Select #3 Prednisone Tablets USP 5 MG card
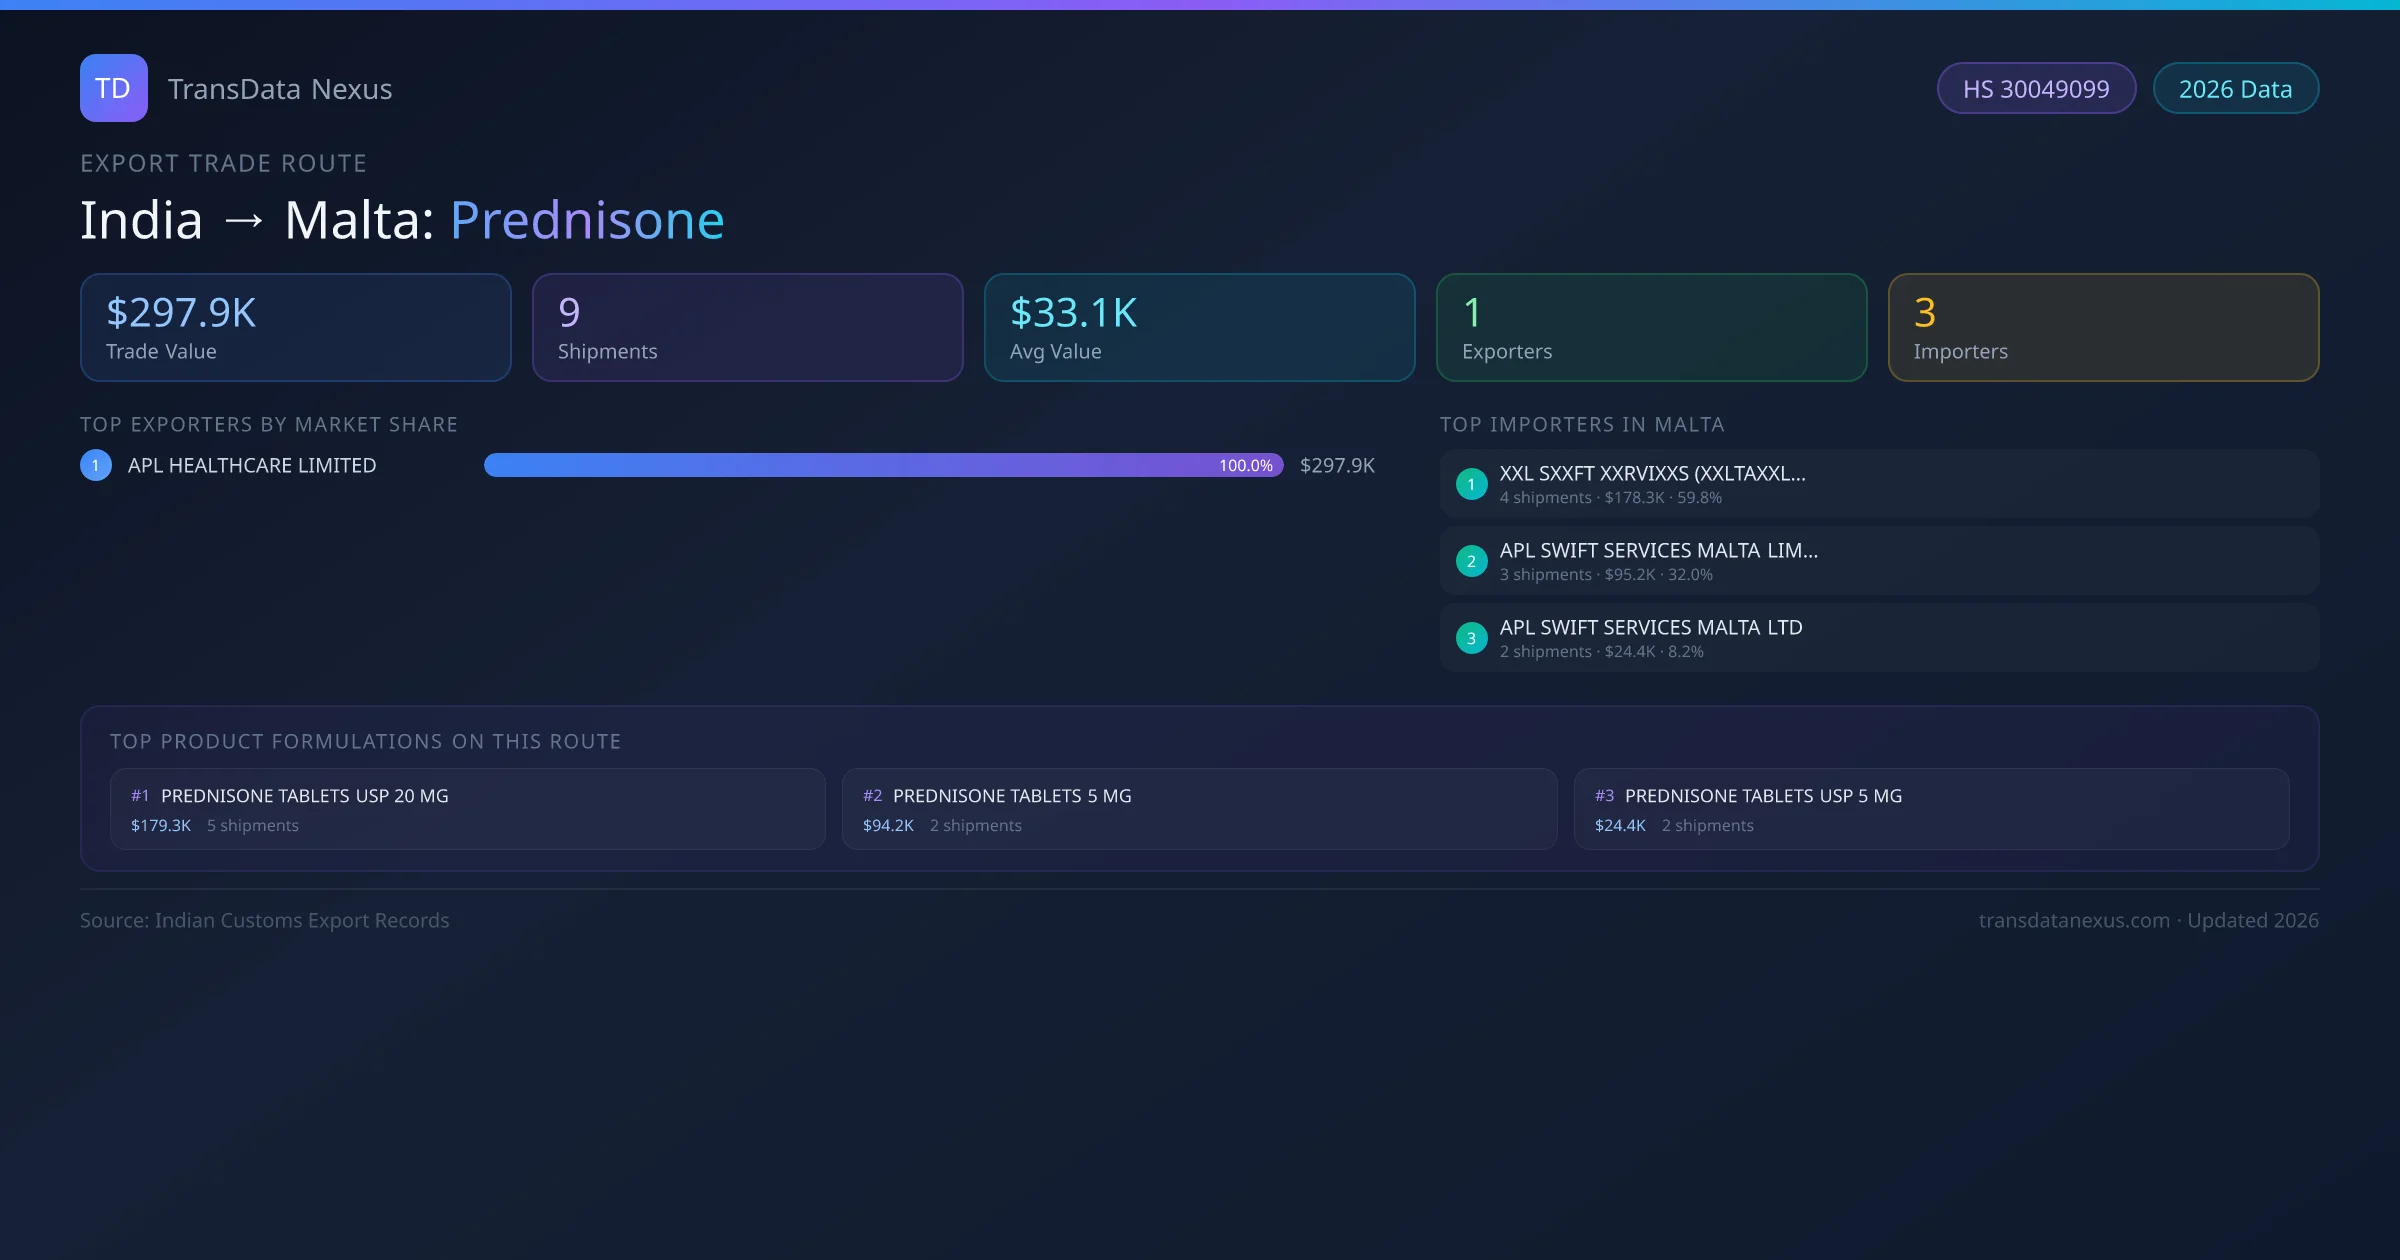2400x1260 pixels. tap(1931, 809)
